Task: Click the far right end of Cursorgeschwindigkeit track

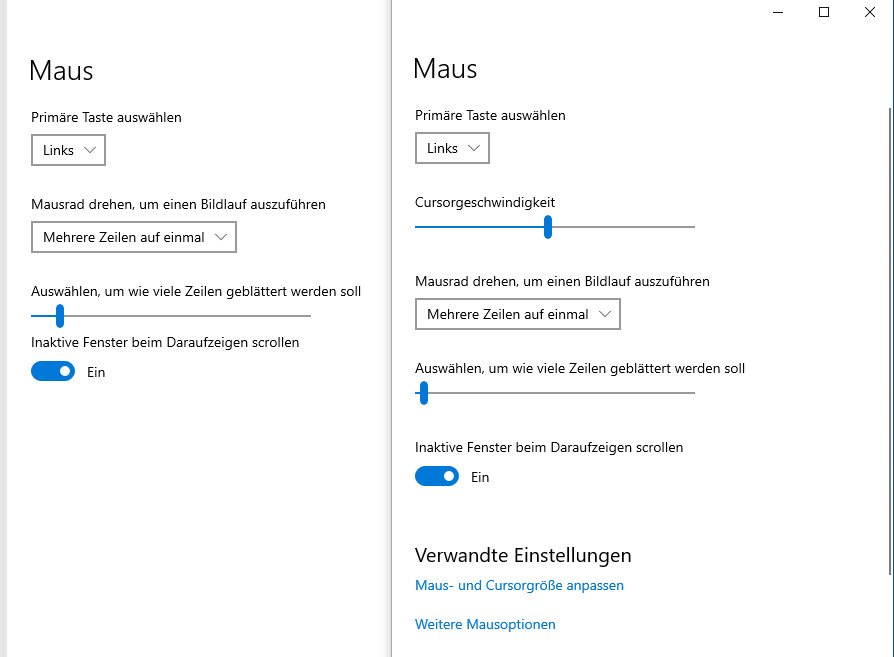Action: coord(692,227)
